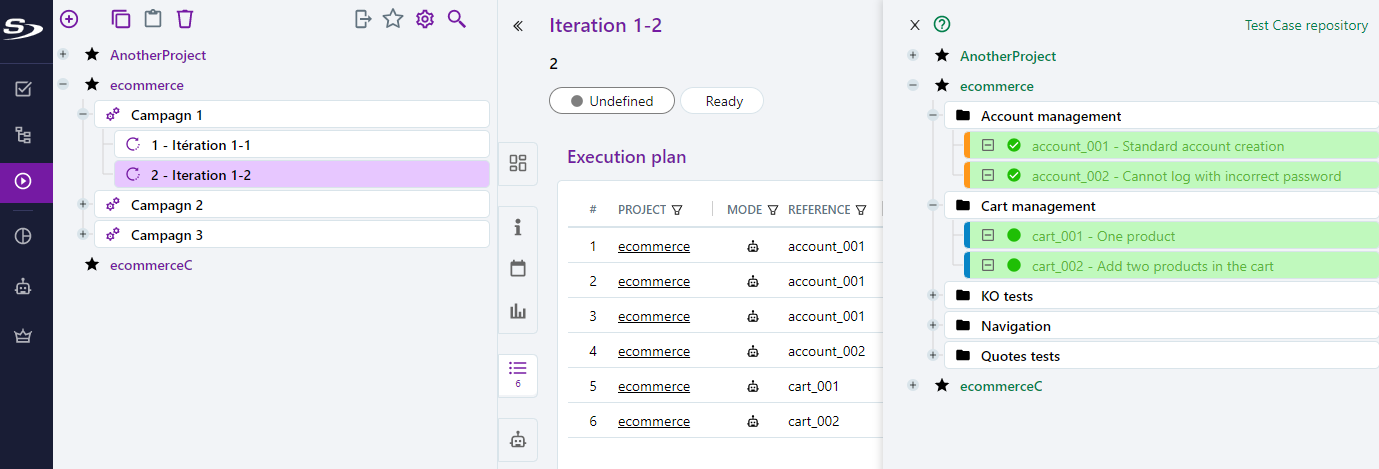Open the calendar planning tab icon
The width and height of the screenshot is (1379, 469).
click(x=518, y=268)
